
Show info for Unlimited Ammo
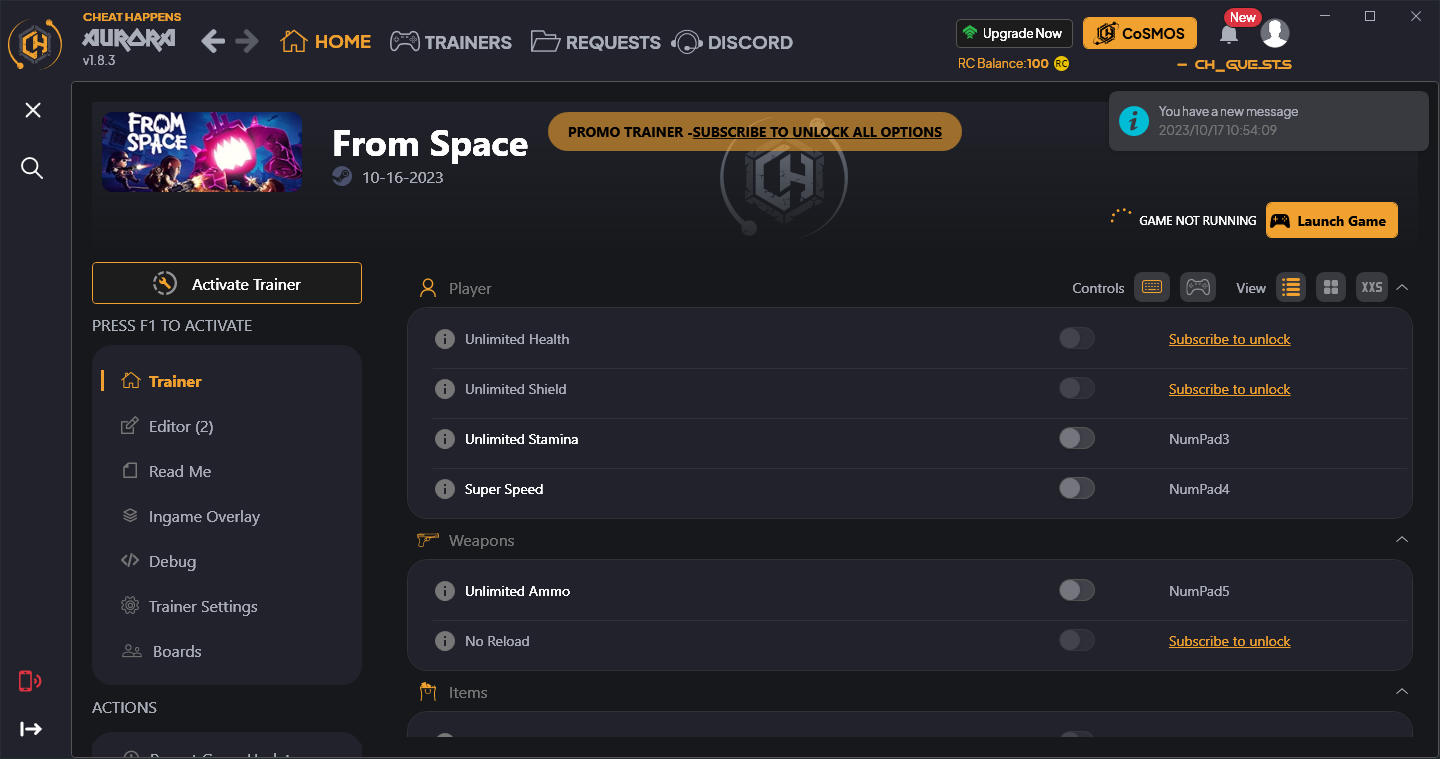click(x=445, y=591)
